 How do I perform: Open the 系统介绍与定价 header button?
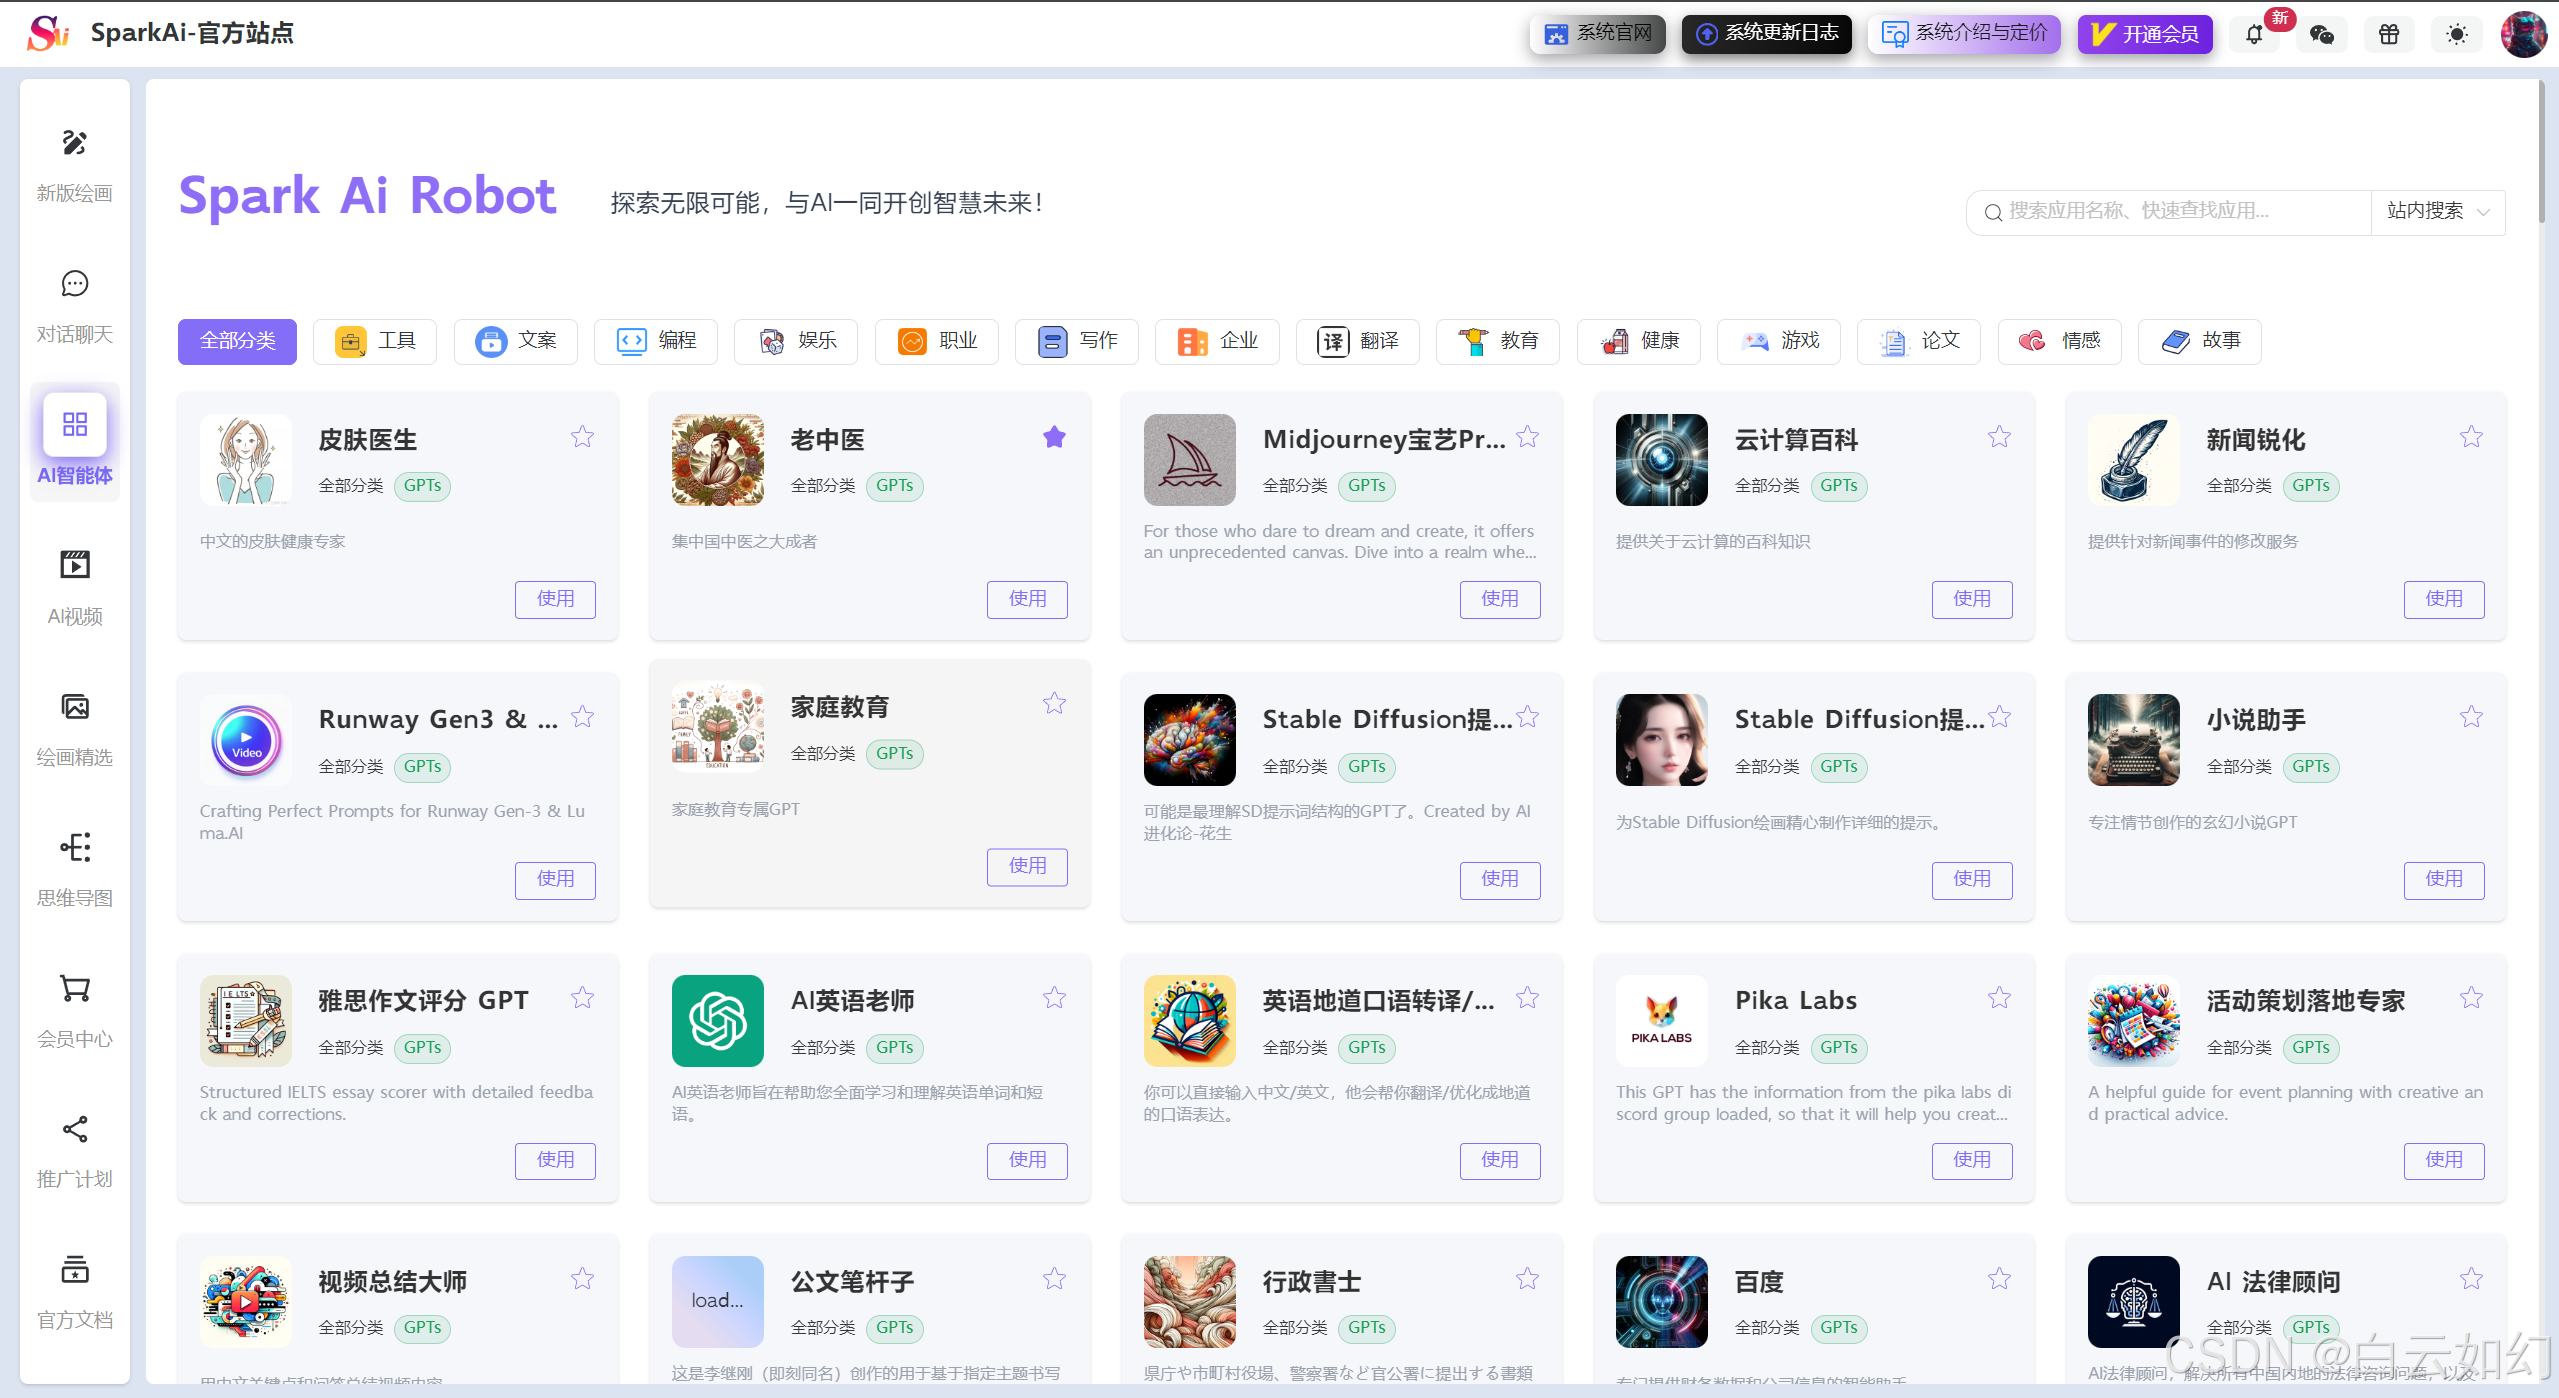tap(1965, 34)
